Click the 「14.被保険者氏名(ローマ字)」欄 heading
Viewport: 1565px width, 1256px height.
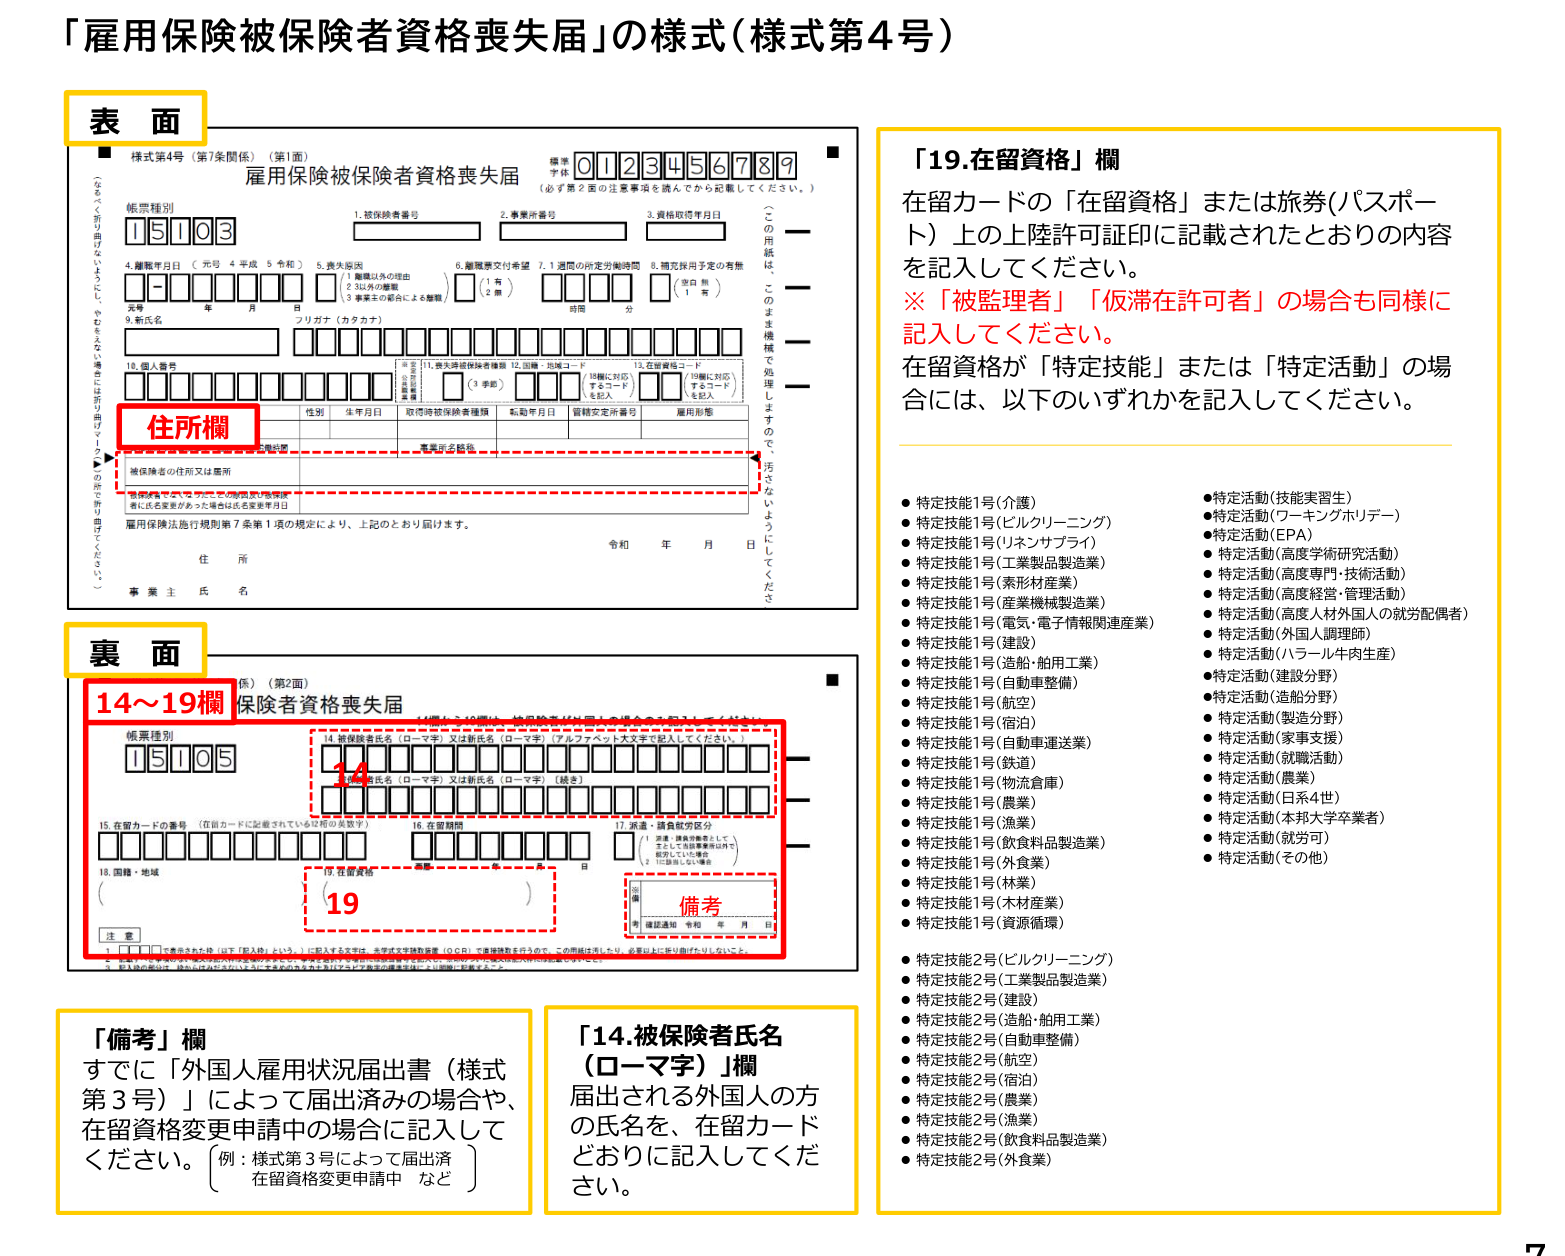677,1050
